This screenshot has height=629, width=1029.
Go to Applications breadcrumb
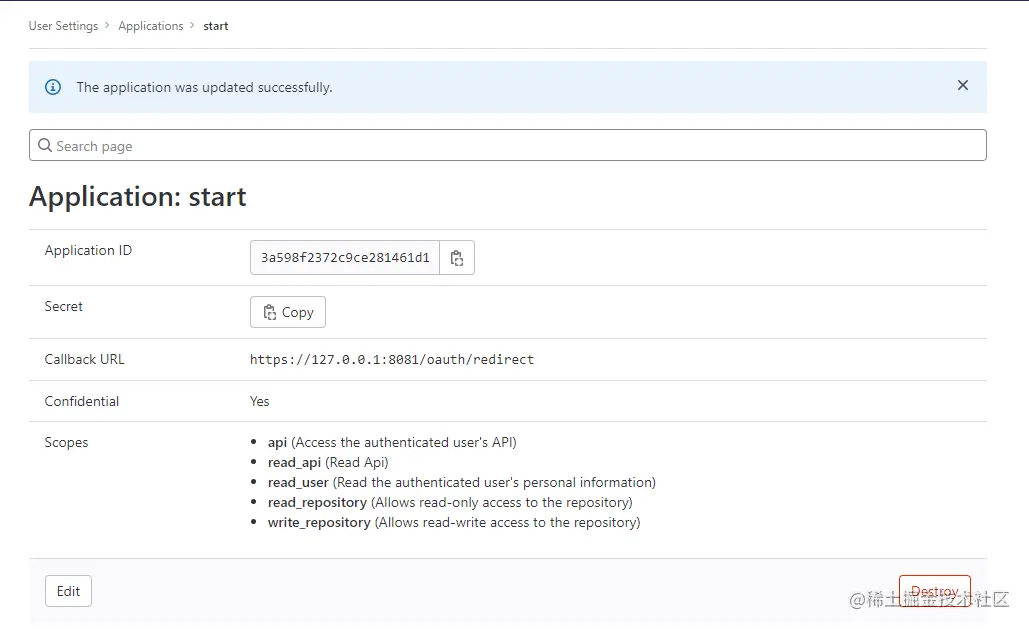(x=151, y=26)
